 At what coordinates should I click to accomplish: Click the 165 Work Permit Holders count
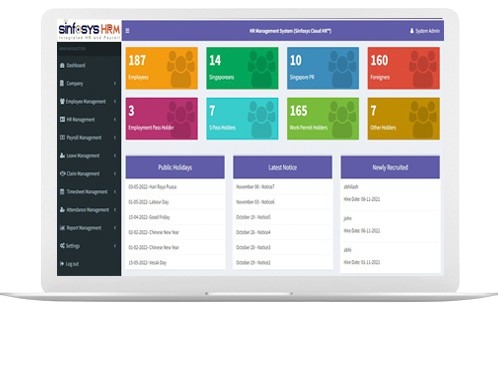tap(299, 111)
